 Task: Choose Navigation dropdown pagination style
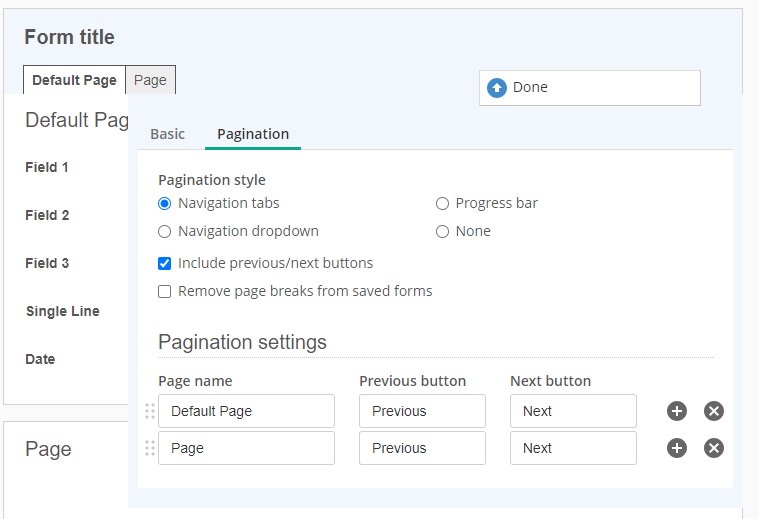pos(165,231)
